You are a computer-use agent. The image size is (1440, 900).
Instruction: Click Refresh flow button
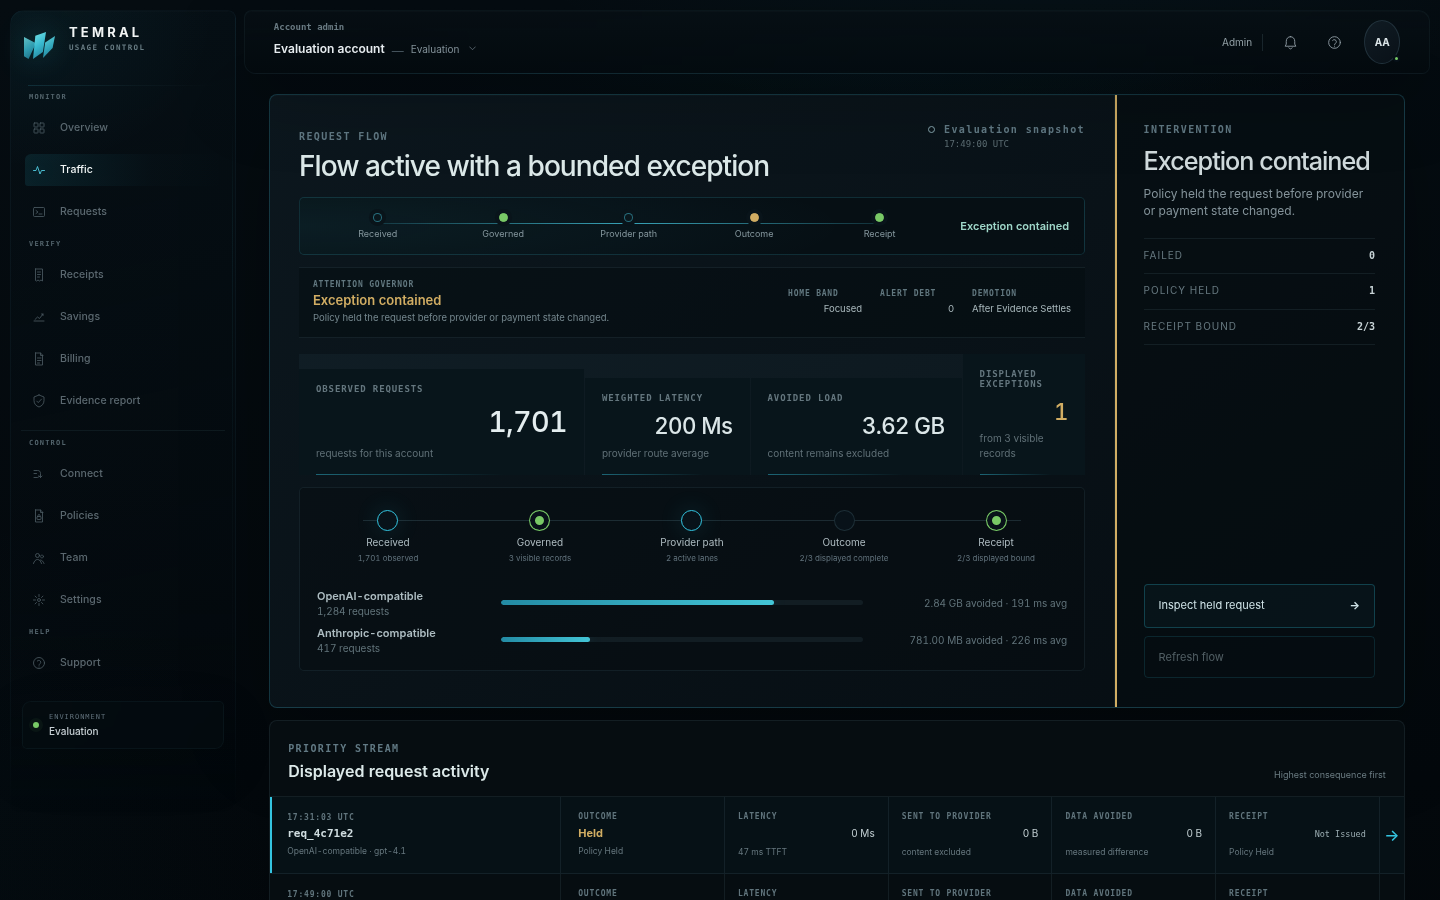[x=1259, y=657]
